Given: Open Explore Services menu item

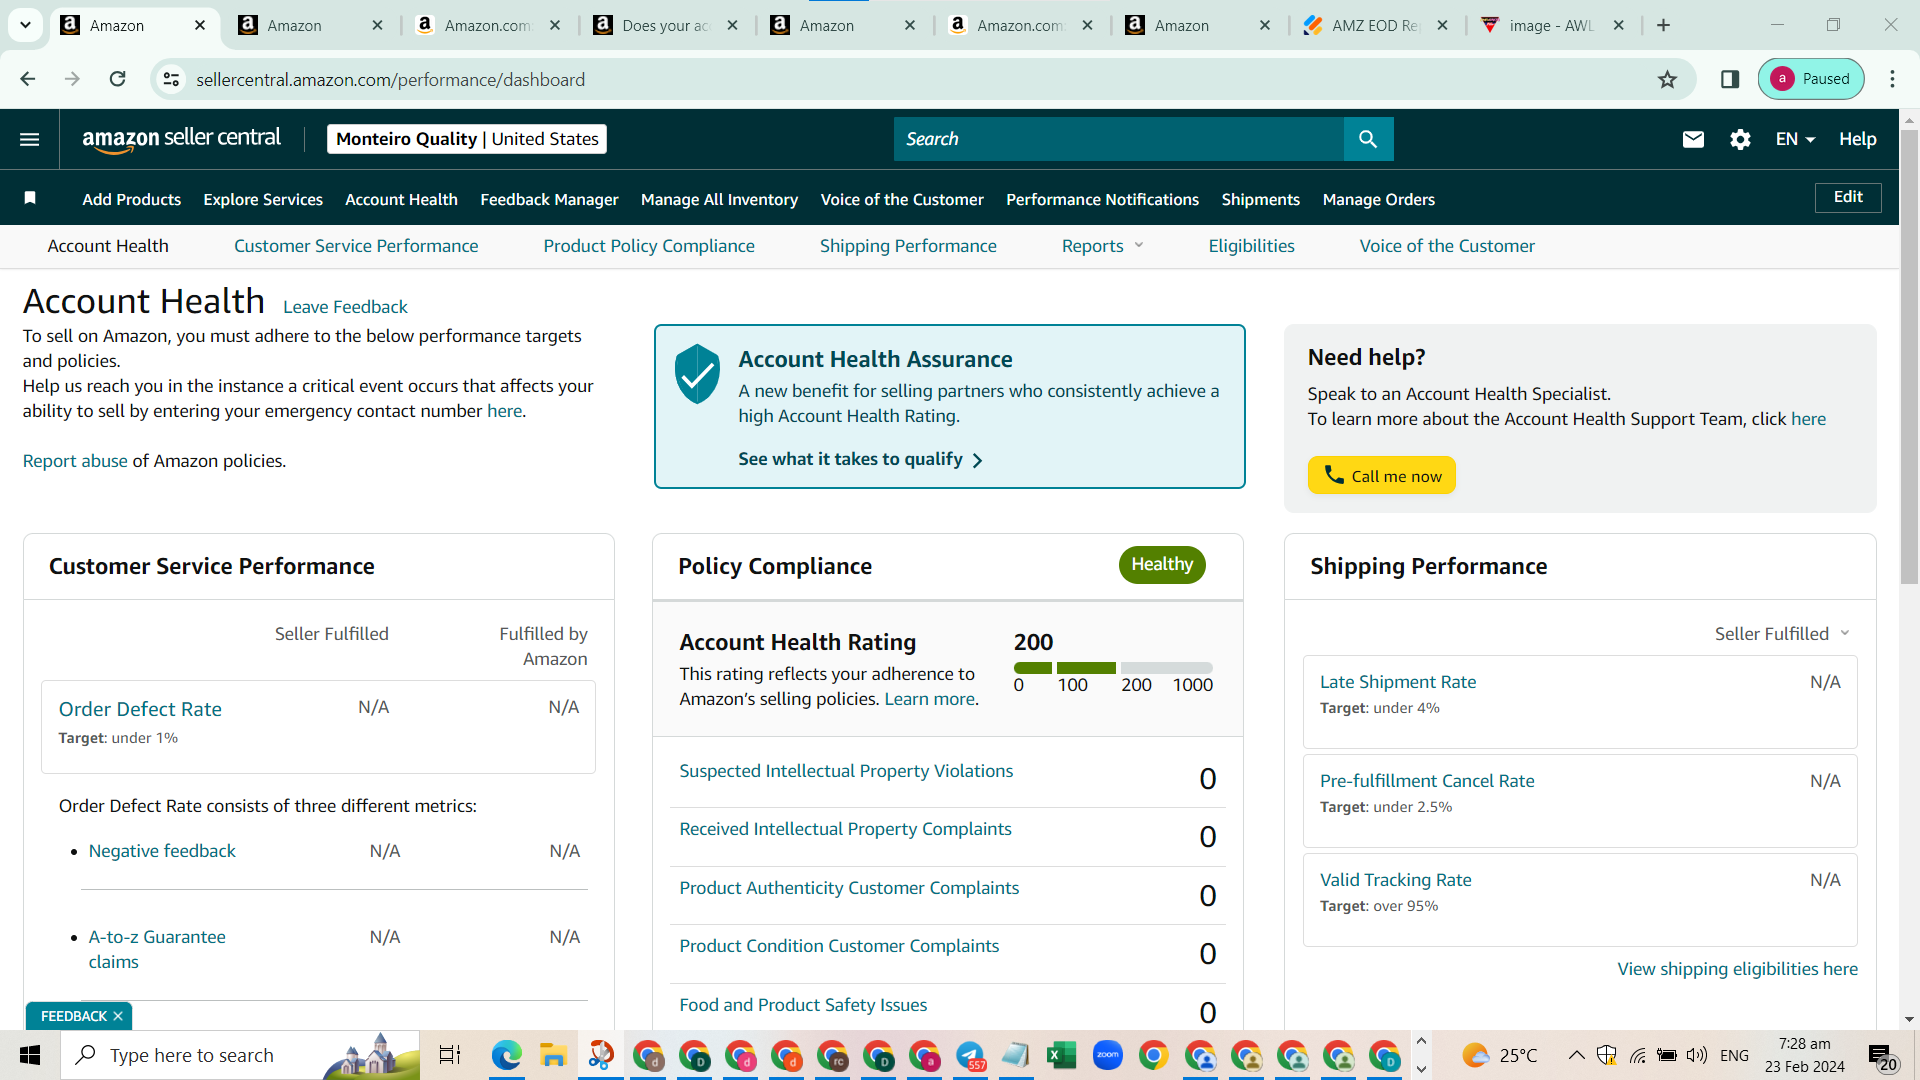Looking at the screenshot, I should point(263,199).
